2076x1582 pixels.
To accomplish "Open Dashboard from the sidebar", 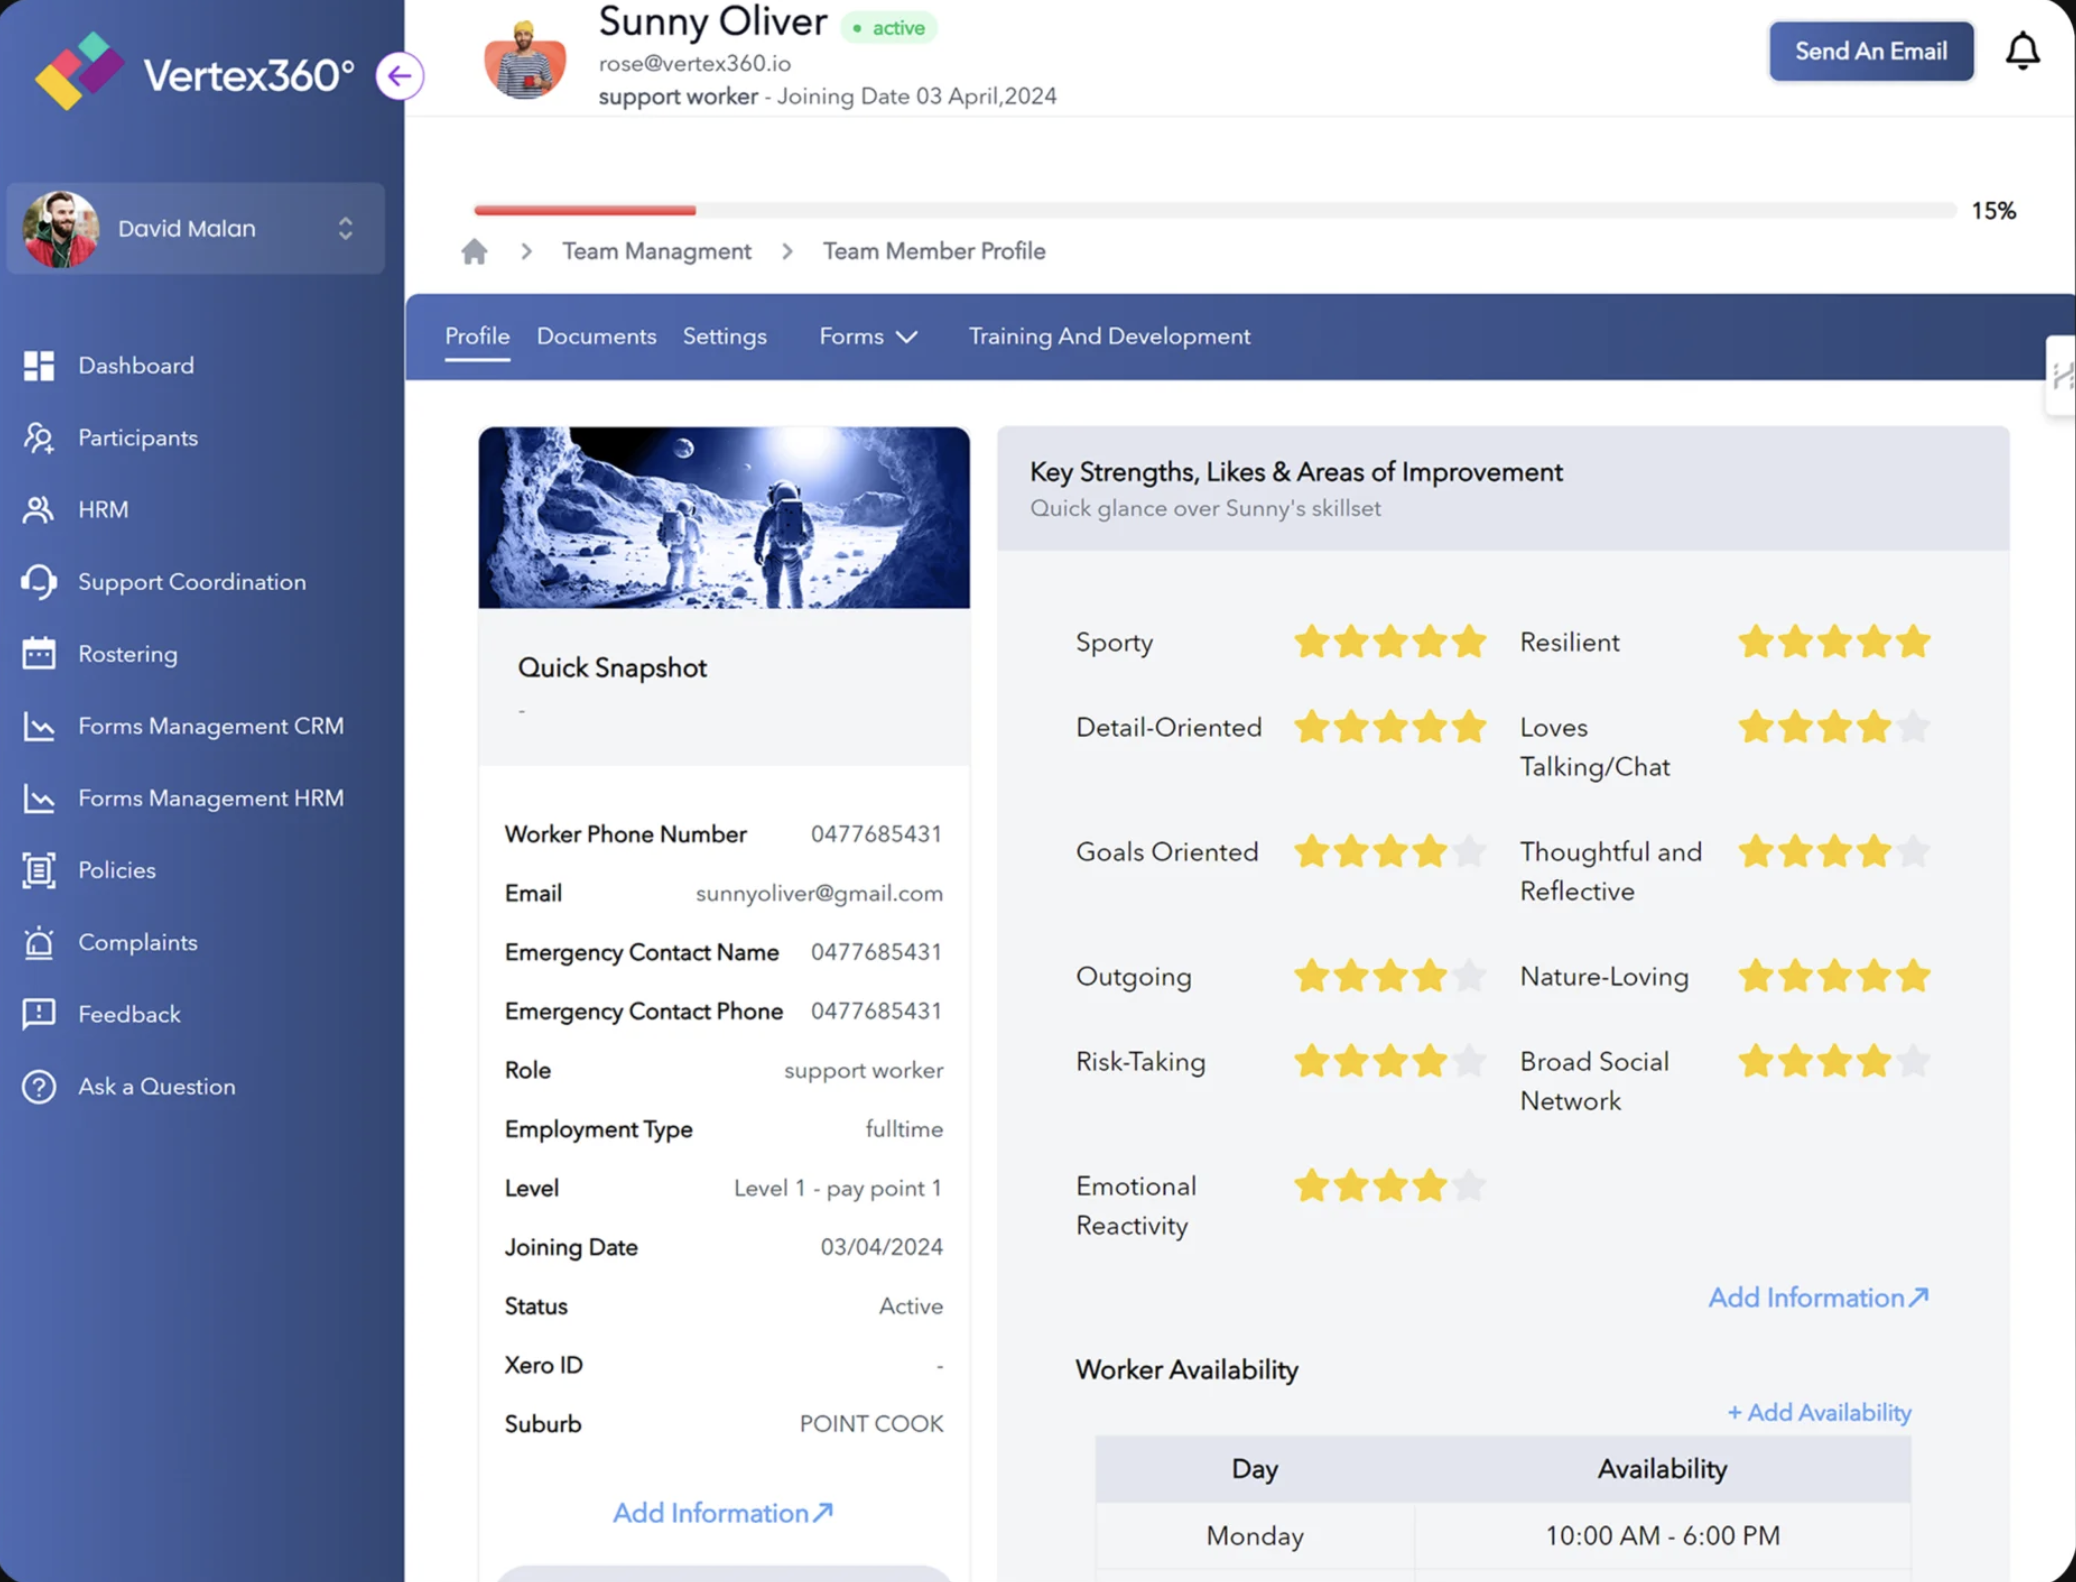I will coord(136,366).
